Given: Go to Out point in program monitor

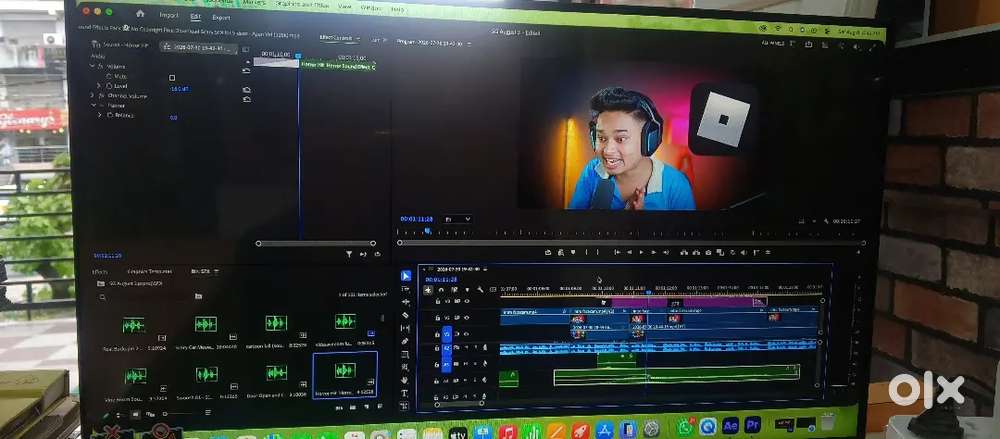Looking at the screenshot, I should coord(665,253).
